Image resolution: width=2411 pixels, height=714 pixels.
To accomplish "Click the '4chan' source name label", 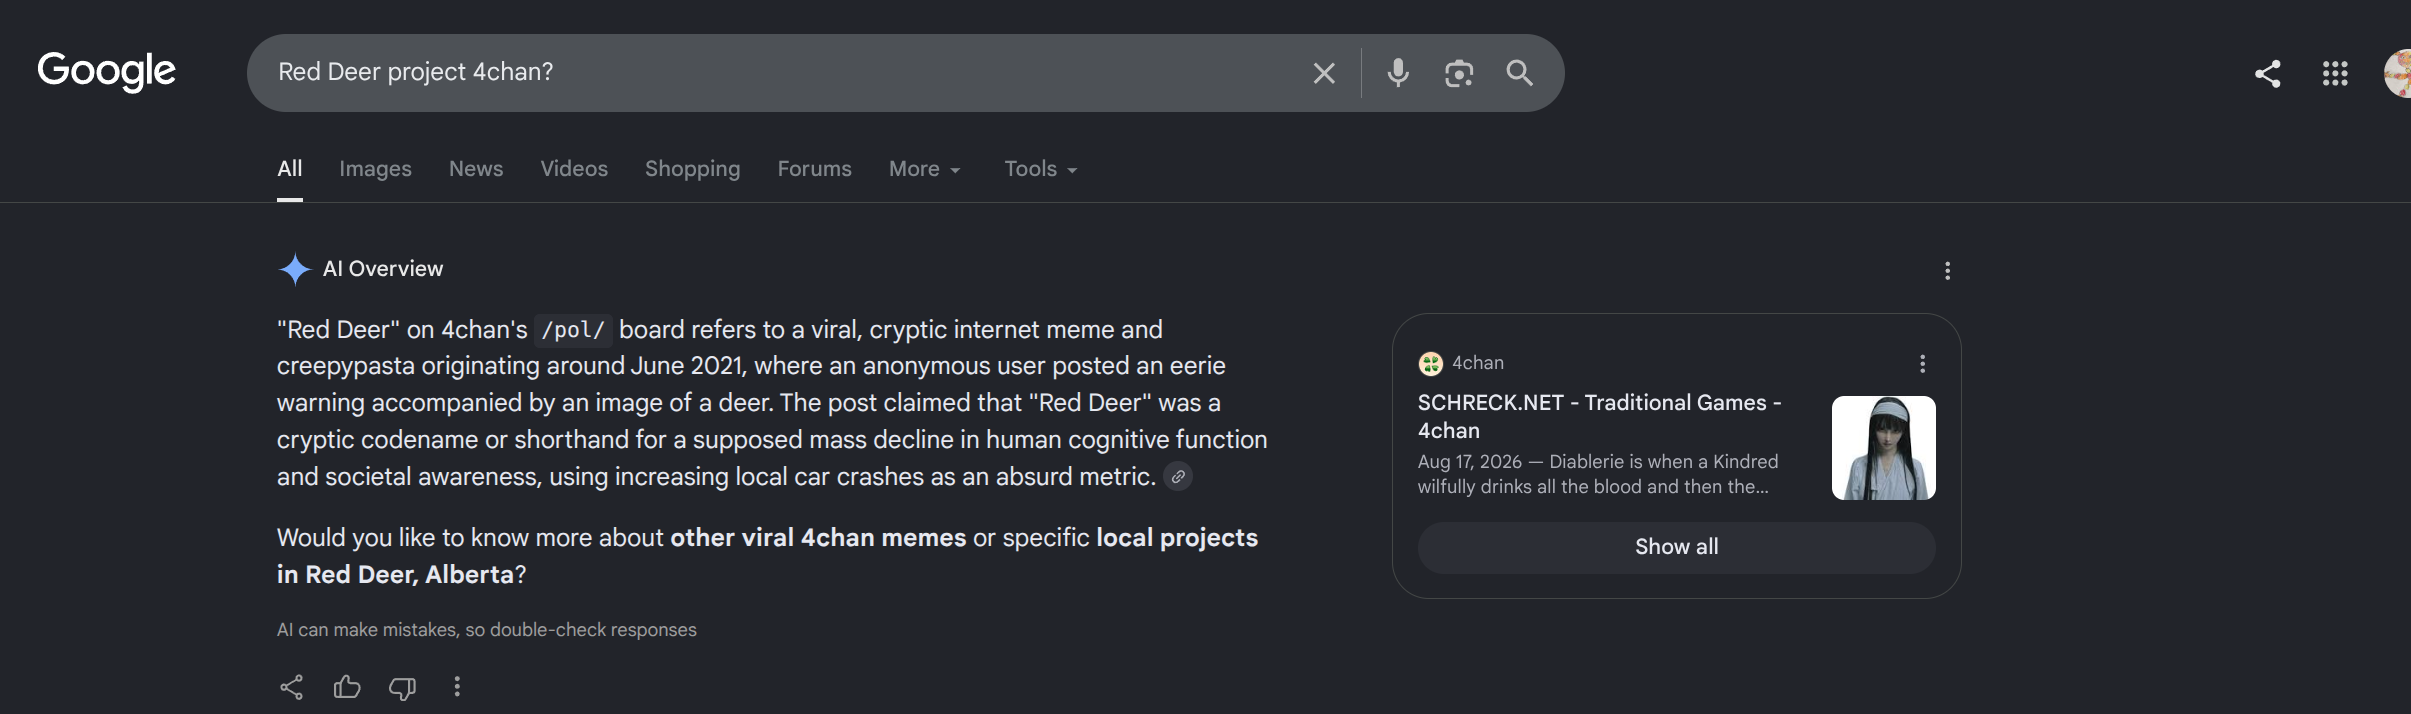I will pos(1478,363).
